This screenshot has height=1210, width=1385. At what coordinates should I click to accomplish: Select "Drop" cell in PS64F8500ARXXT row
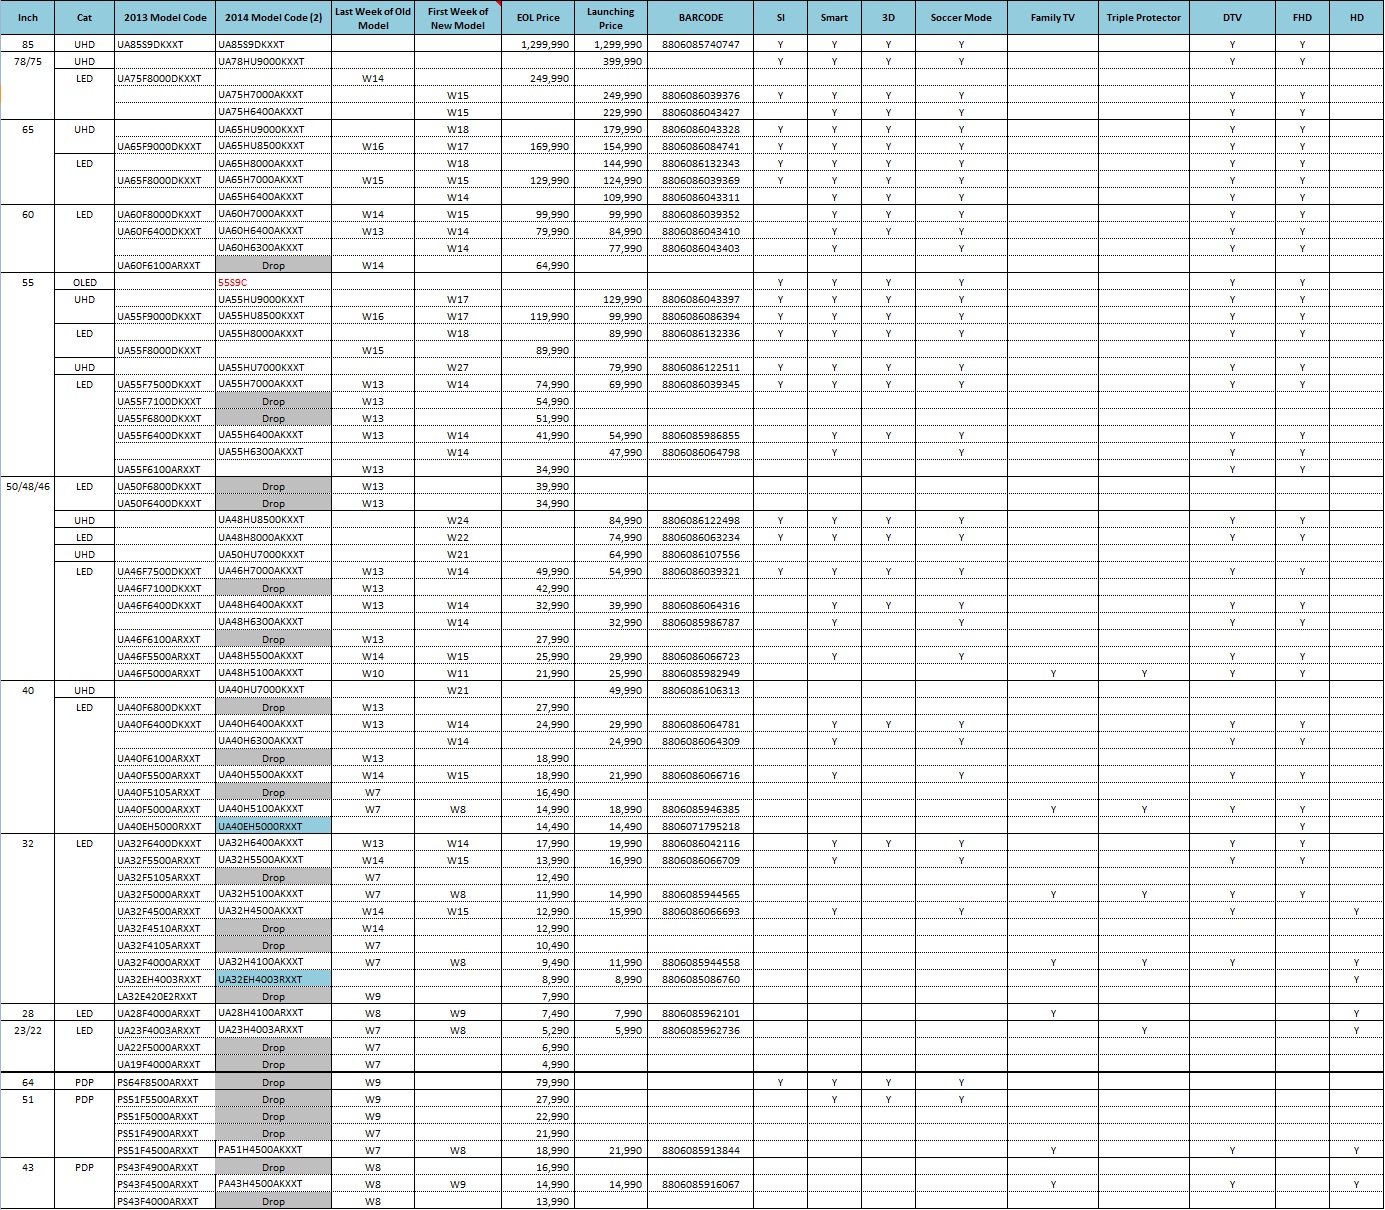tap(273, 1083)
